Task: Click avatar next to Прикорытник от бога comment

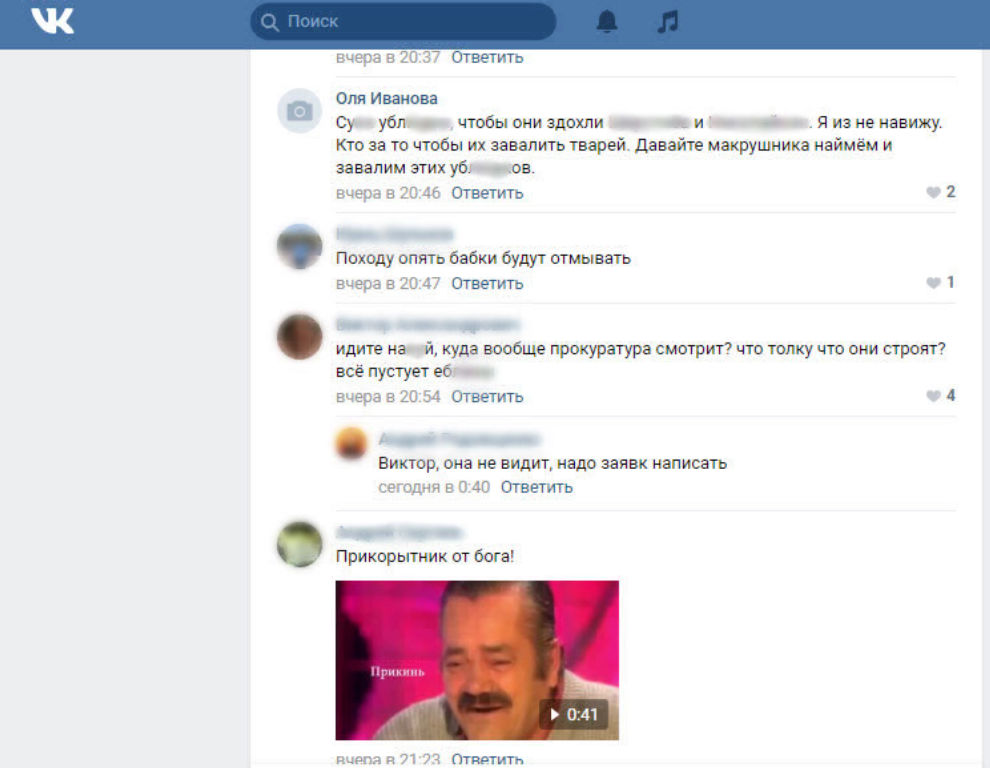Action: [299, 545]
